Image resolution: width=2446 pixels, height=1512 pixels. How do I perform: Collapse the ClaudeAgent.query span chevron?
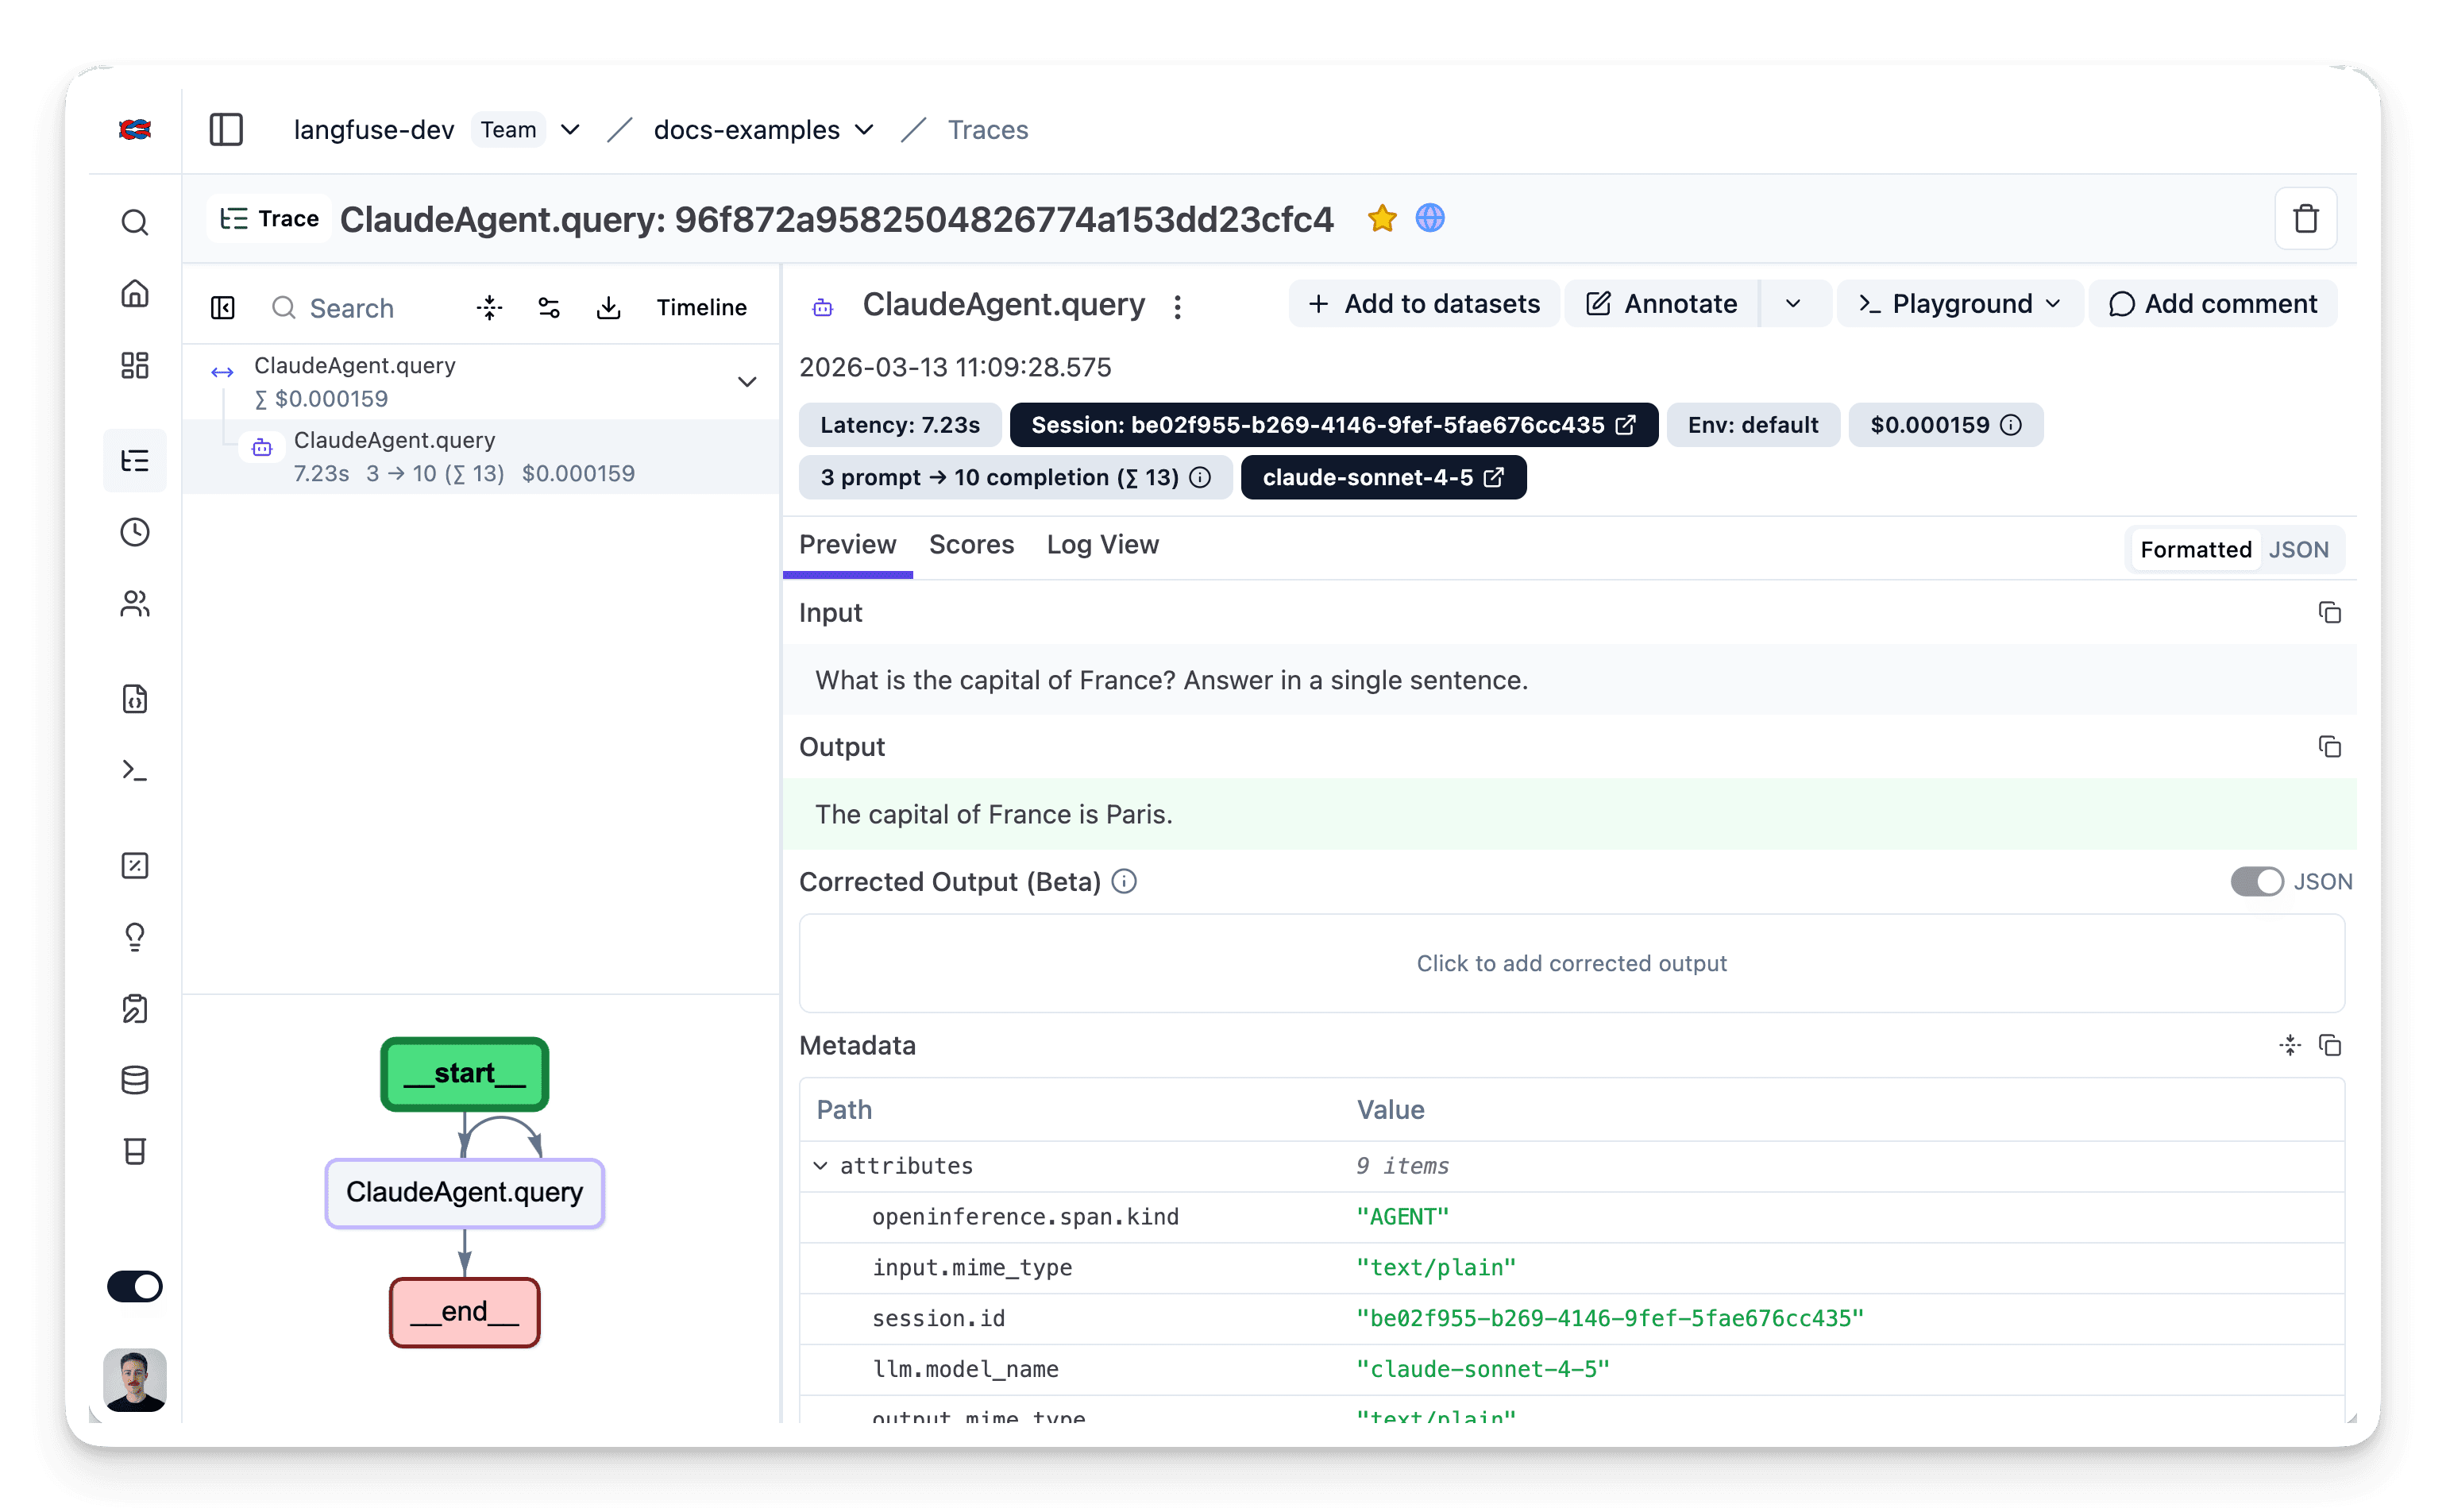click(747, 382)
